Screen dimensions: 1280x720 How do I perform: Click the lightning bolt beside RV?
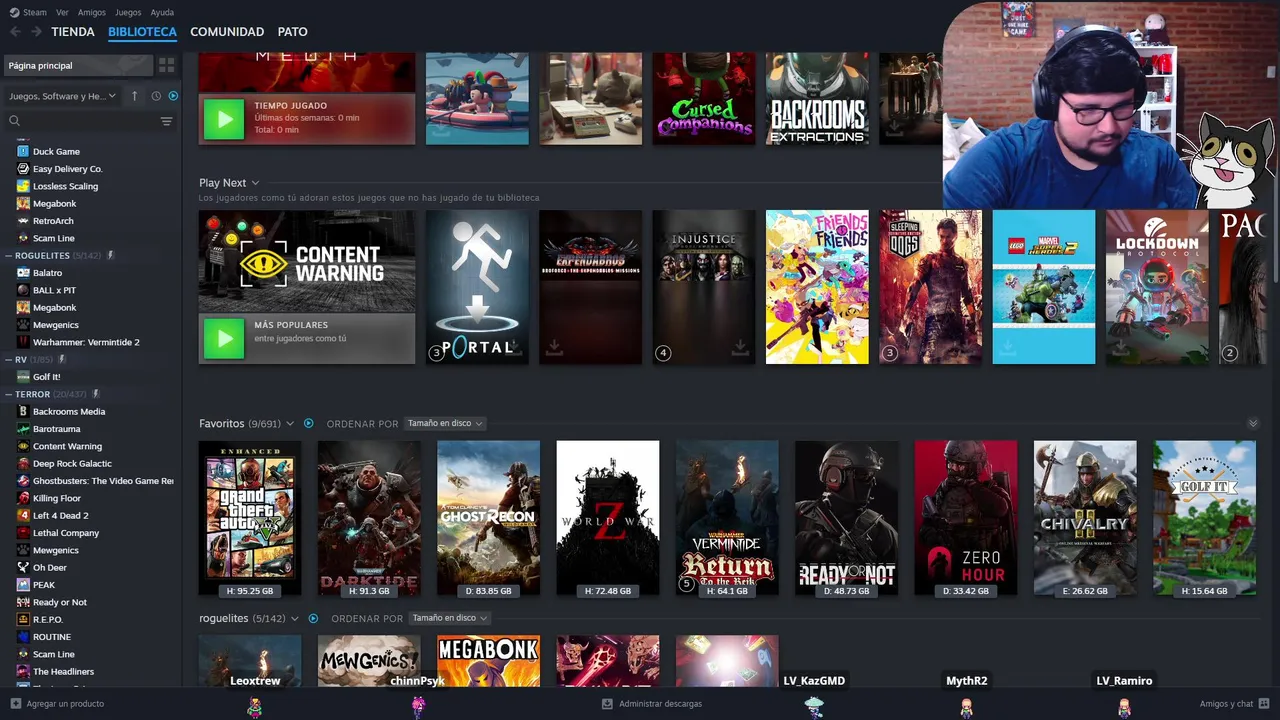(x=62, y=359)
